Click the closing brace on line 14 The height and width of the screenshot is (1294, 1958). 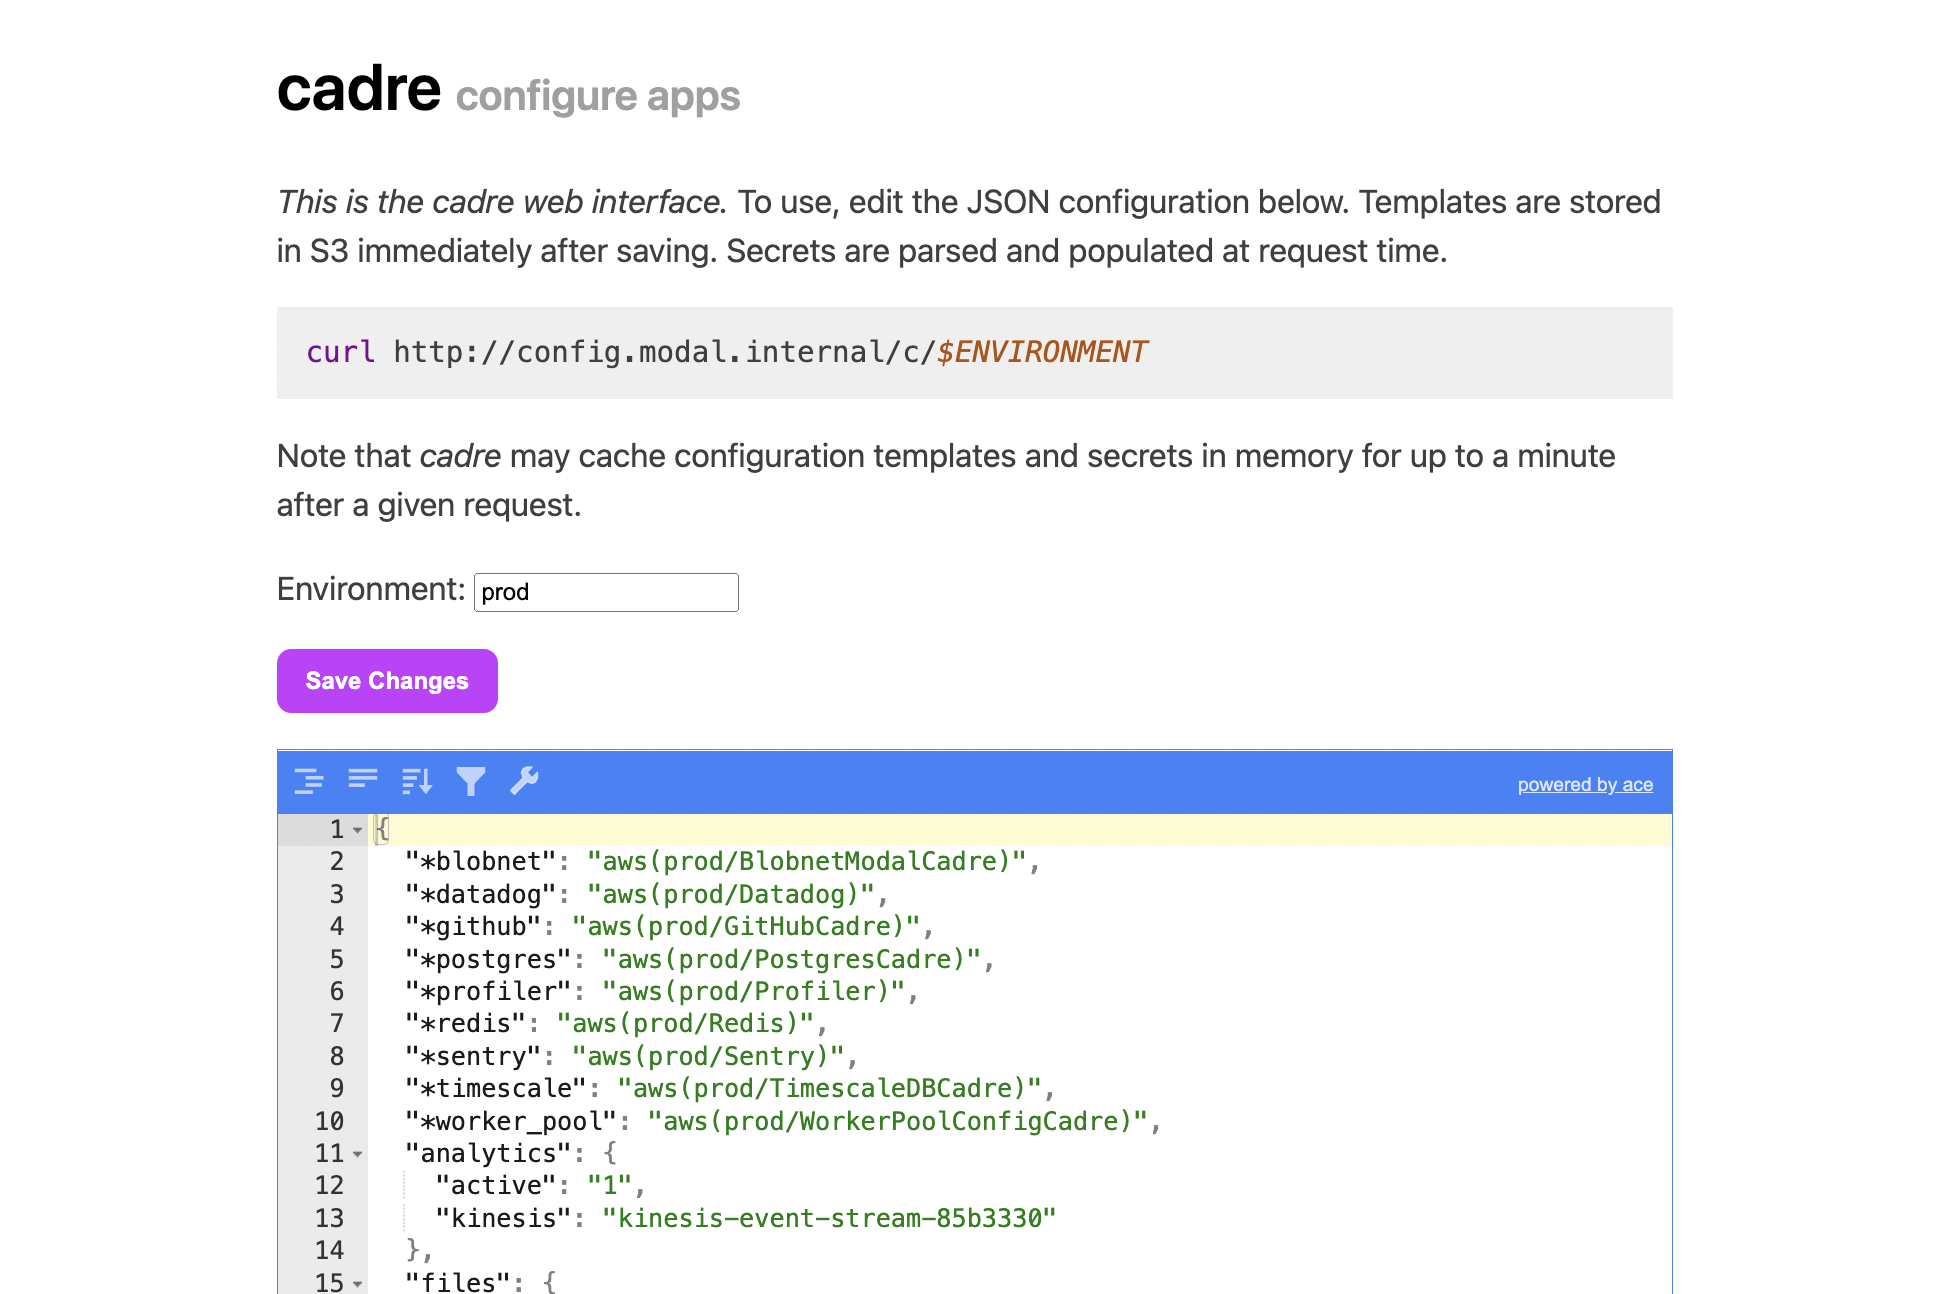[413, 1250]
